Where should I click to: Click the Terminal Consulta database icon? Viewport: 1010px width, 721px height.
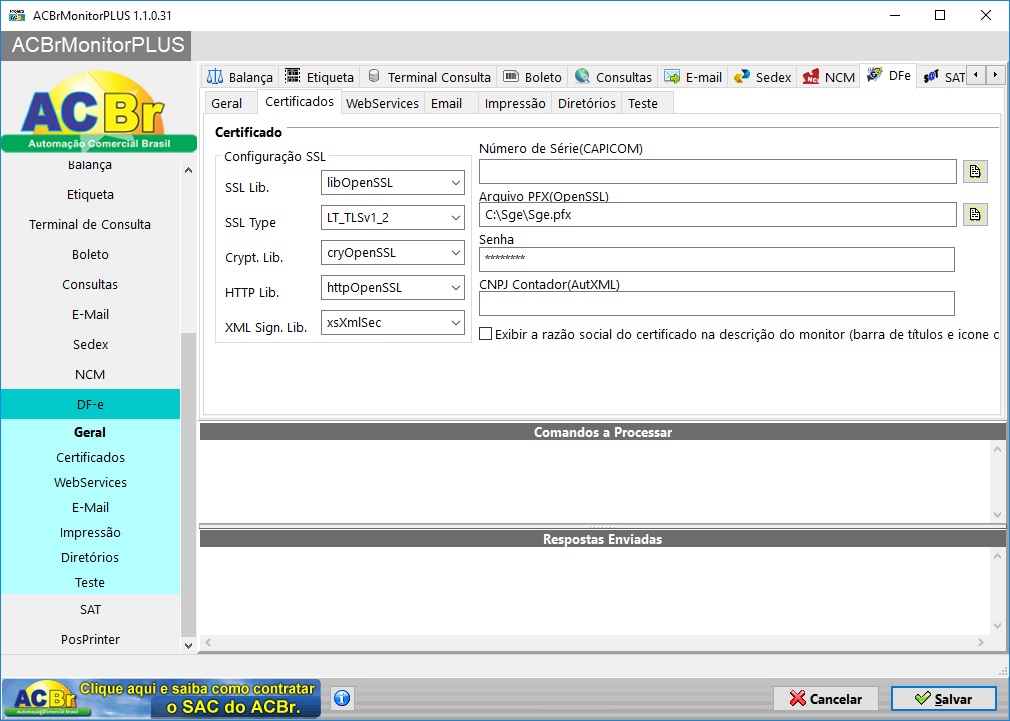click(x=374, y=76)
